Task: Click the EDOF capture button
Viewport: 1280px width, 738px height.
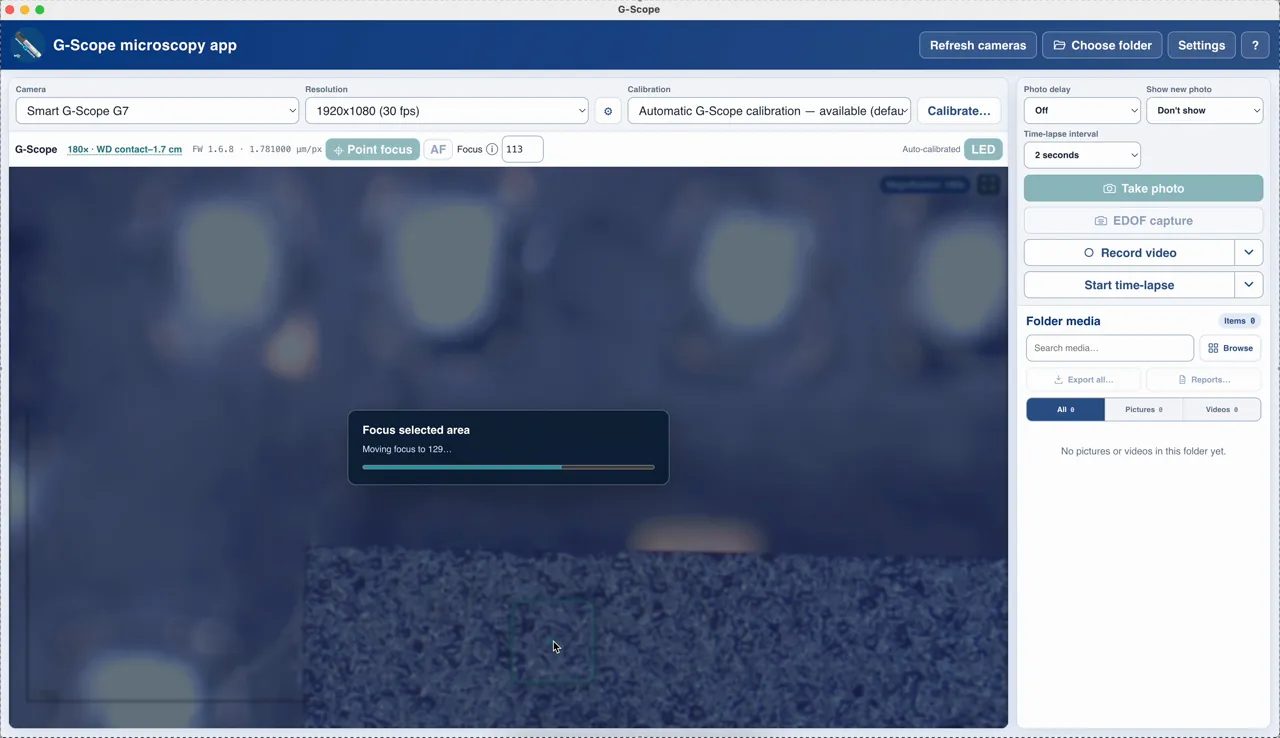Action: coord(1144,221)
